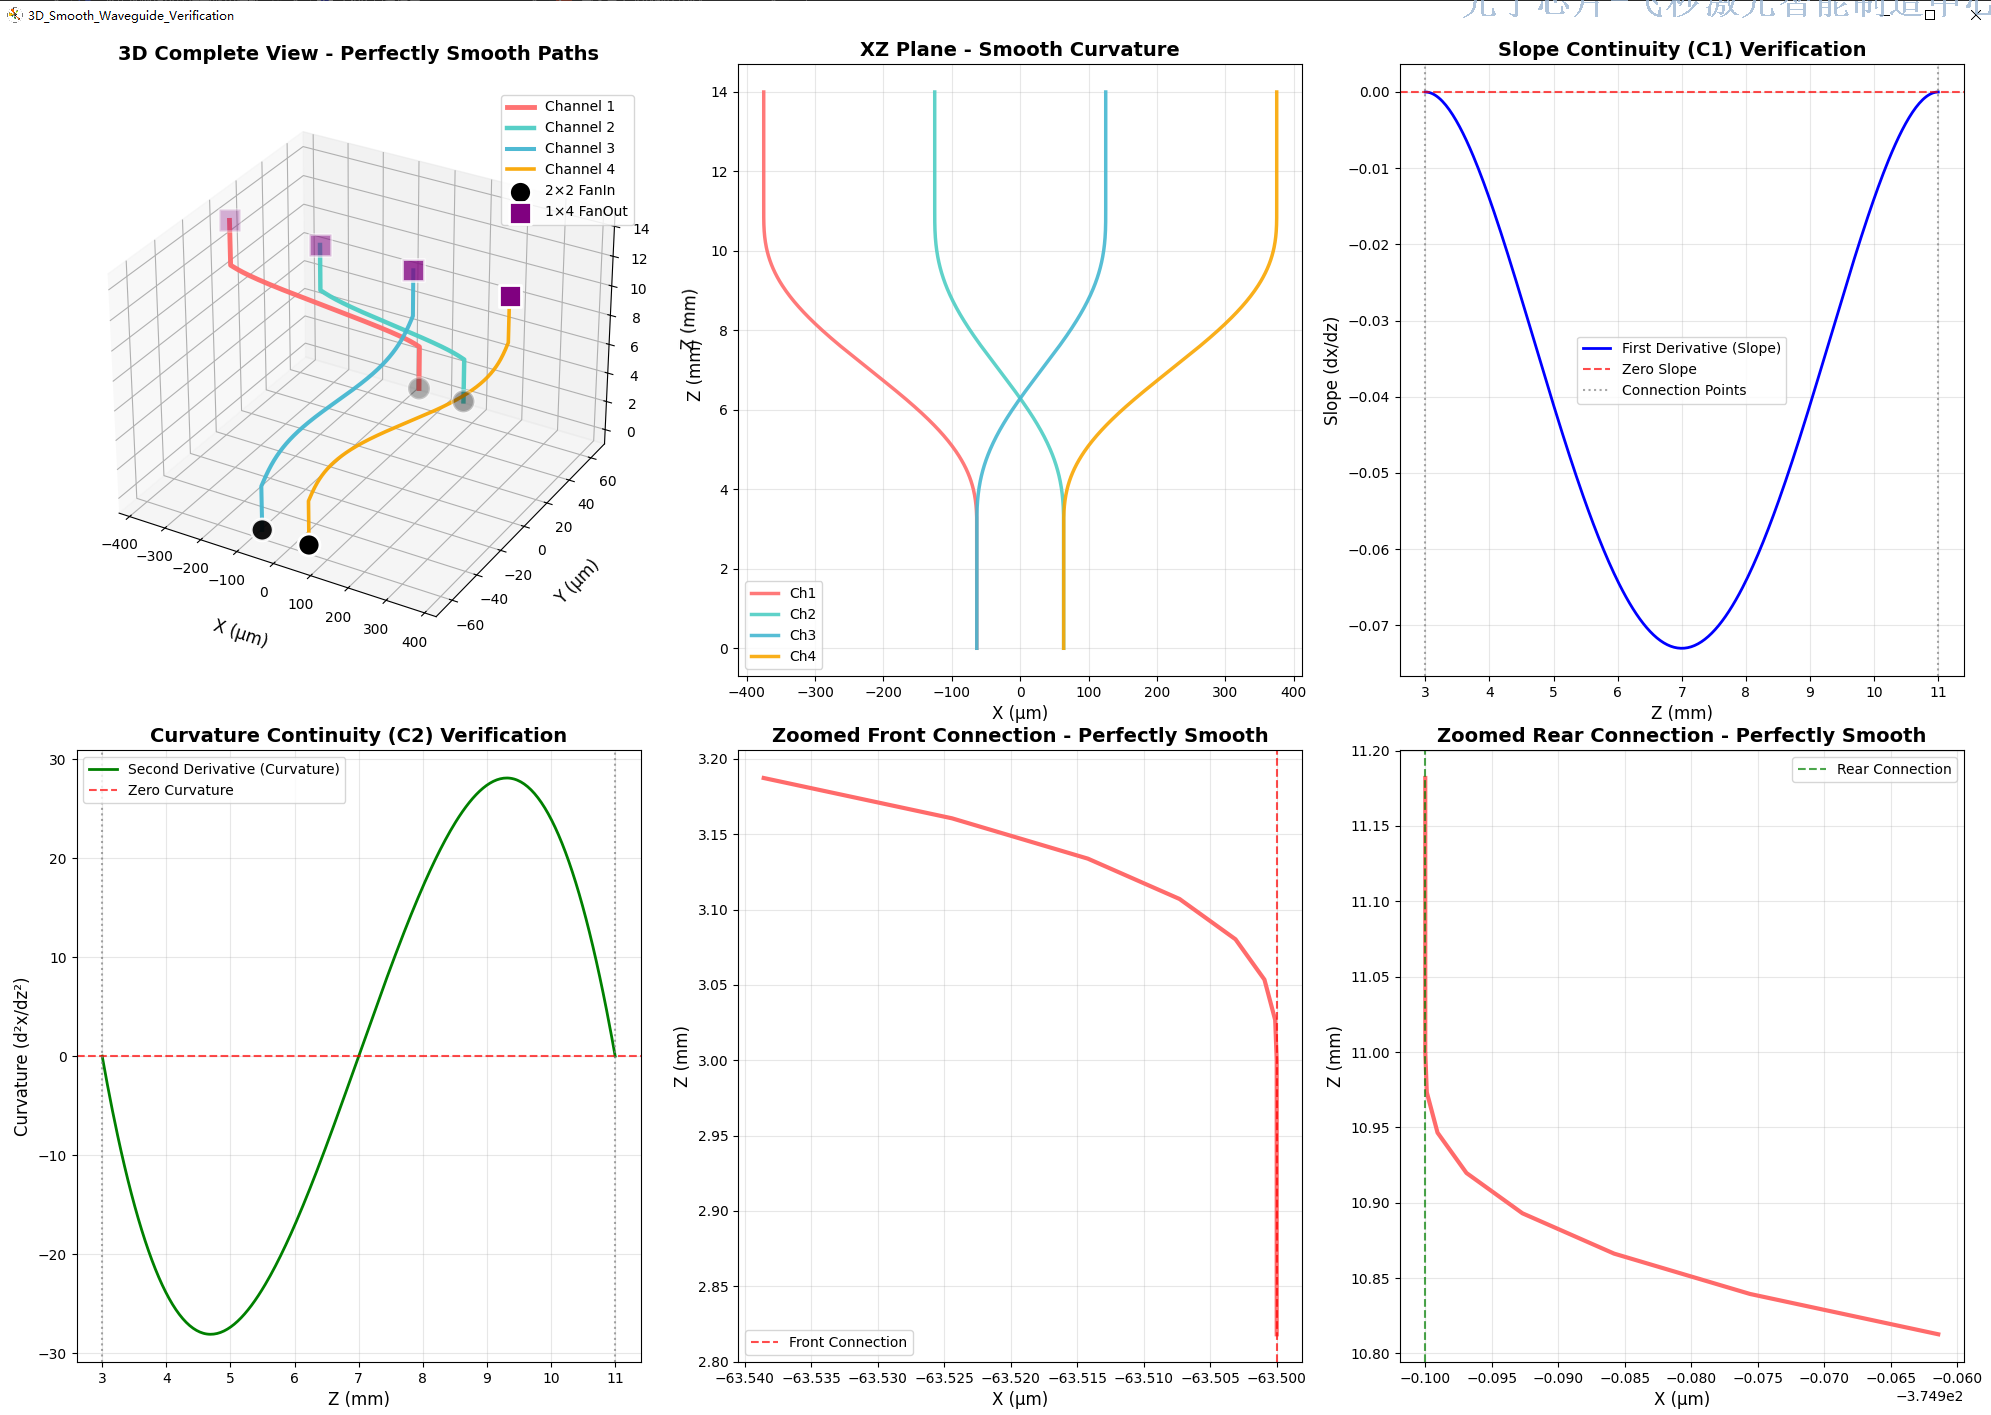
Task: Click the black 2×2 FanIn legend marker
Action: pyautogui.click(x=520, y=191)
